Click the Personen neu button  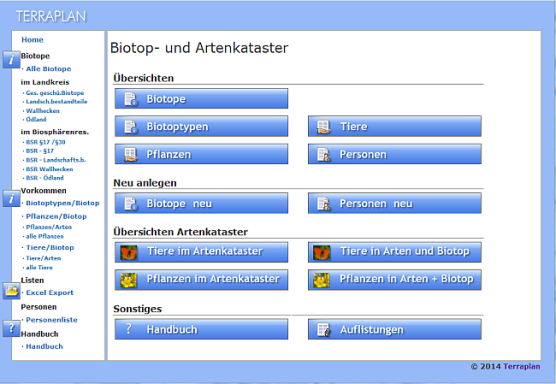click(x=395, y=203)
